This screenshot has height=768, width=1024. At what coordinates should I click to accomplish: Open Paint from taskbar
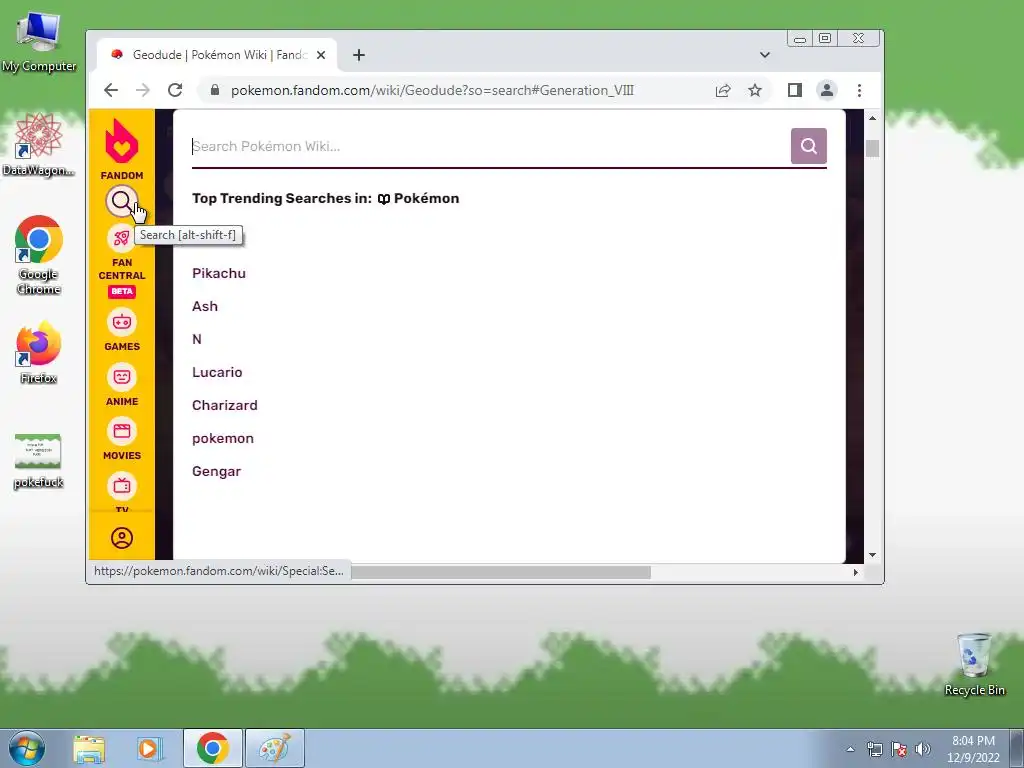tap(275, 748)
